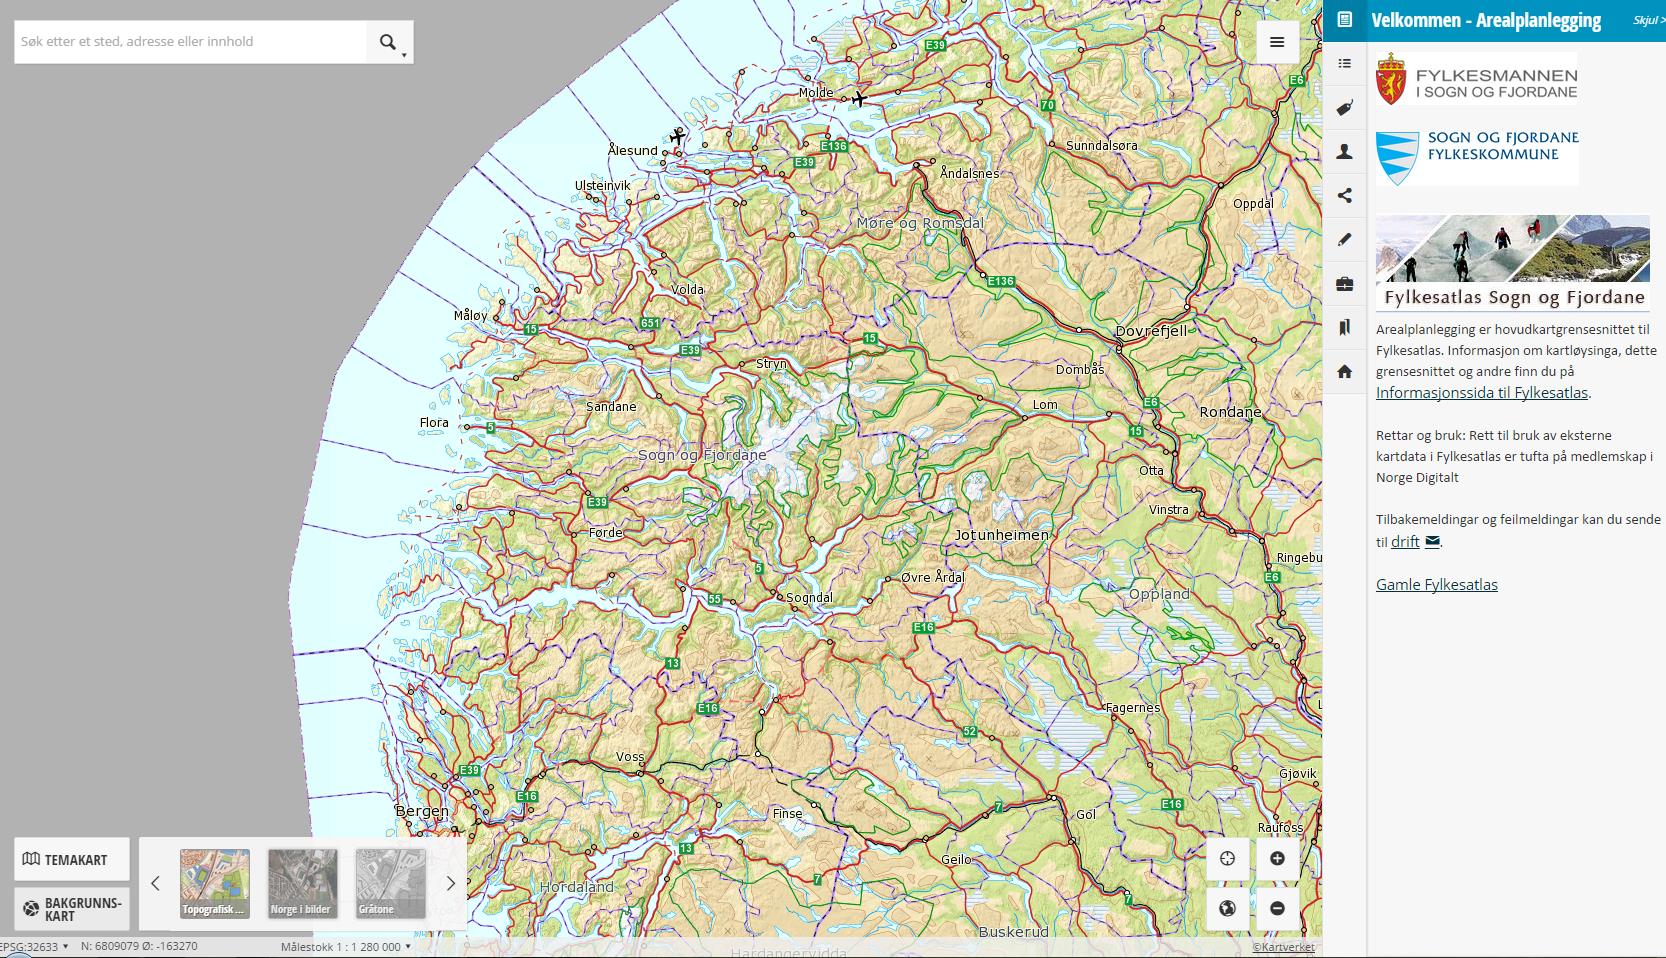Show next background map thumbnails
Screen dimensions: 1666x958
click(450, 883)
